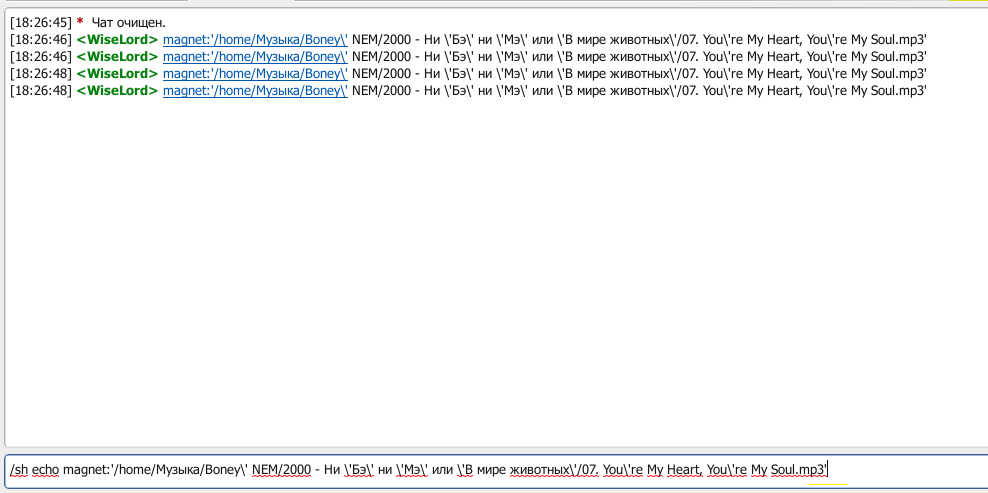Click the 'Чат очищен.' status message
Viewport: 988px width, 493px height.
[x=129, y=23]
